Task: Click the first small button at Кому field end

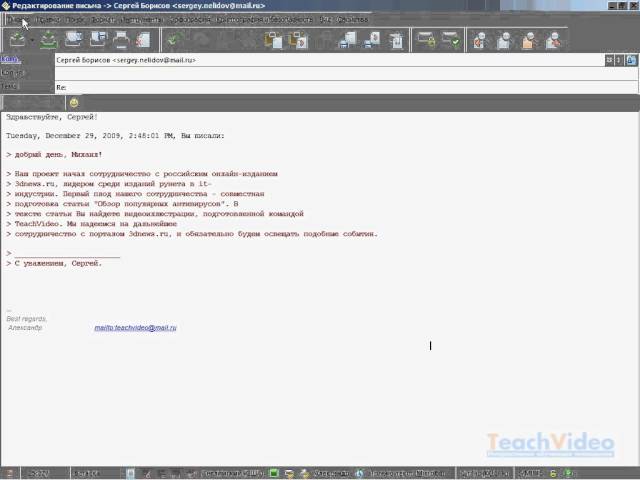Action: click(x=609, y=60)
